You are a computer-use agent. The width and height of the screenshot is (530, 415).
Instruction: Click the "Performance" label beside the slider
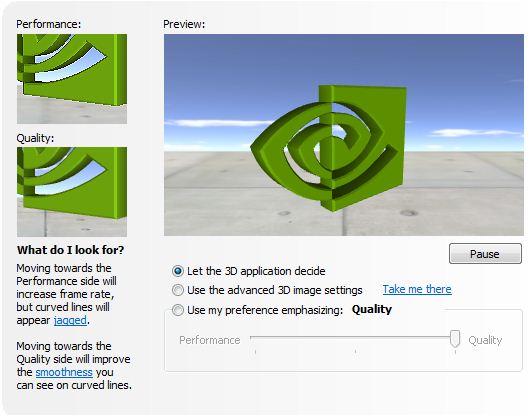click(210, 340)
